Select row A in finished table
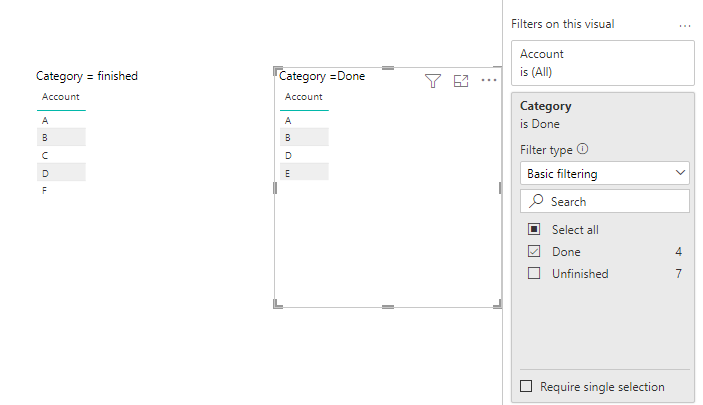Screen dimensions: 703x405 (61, 120)
